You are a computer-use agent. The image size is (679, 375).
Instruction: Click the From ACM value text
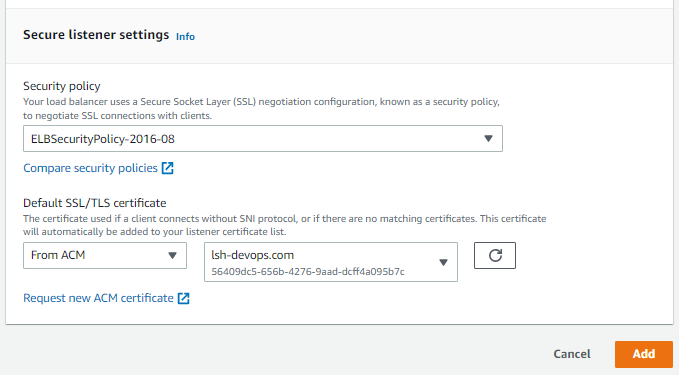point(58,255)
